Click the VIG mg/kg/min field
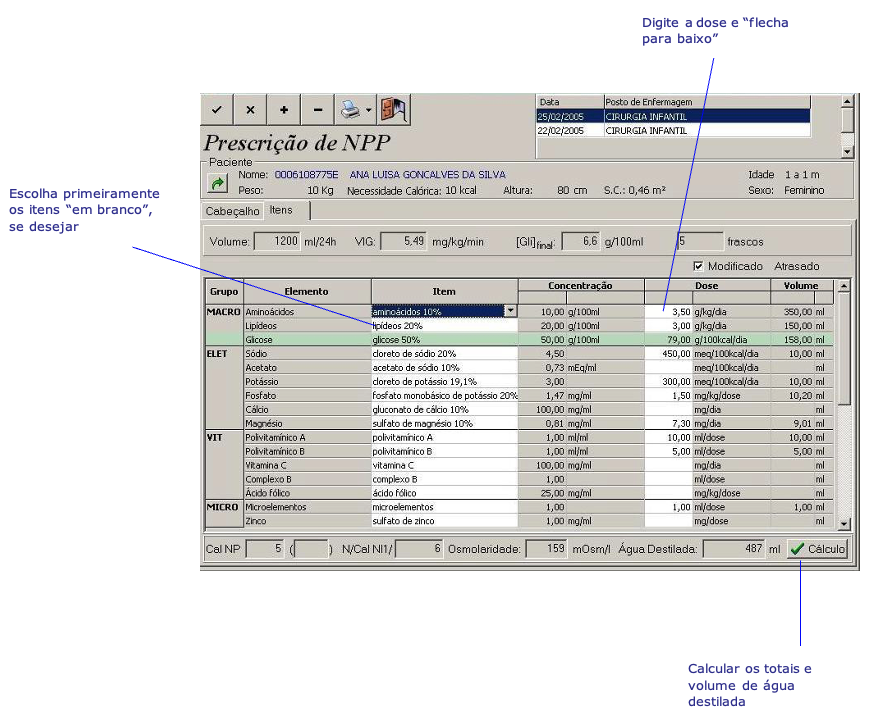The image size is (878, 722). point(403,241)
